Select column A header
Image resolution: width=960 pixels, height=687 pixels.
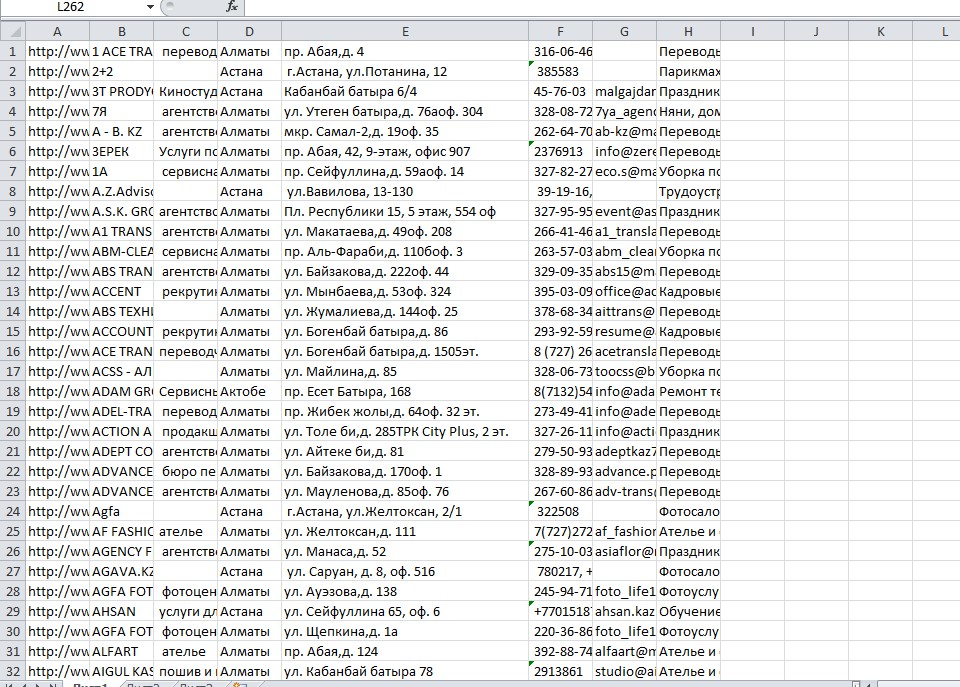pos(58,31)
